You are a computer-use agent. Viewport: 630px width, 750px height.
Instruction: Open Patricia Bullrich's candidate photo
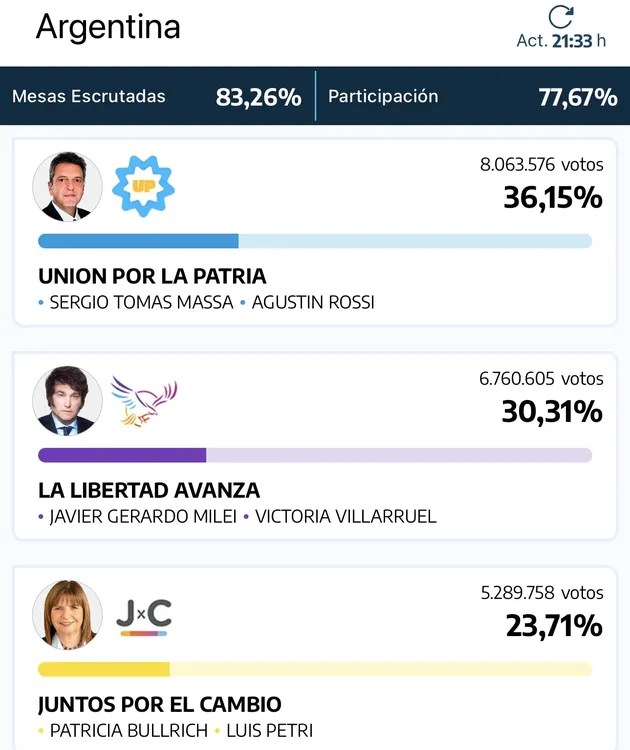coord(68,614)
